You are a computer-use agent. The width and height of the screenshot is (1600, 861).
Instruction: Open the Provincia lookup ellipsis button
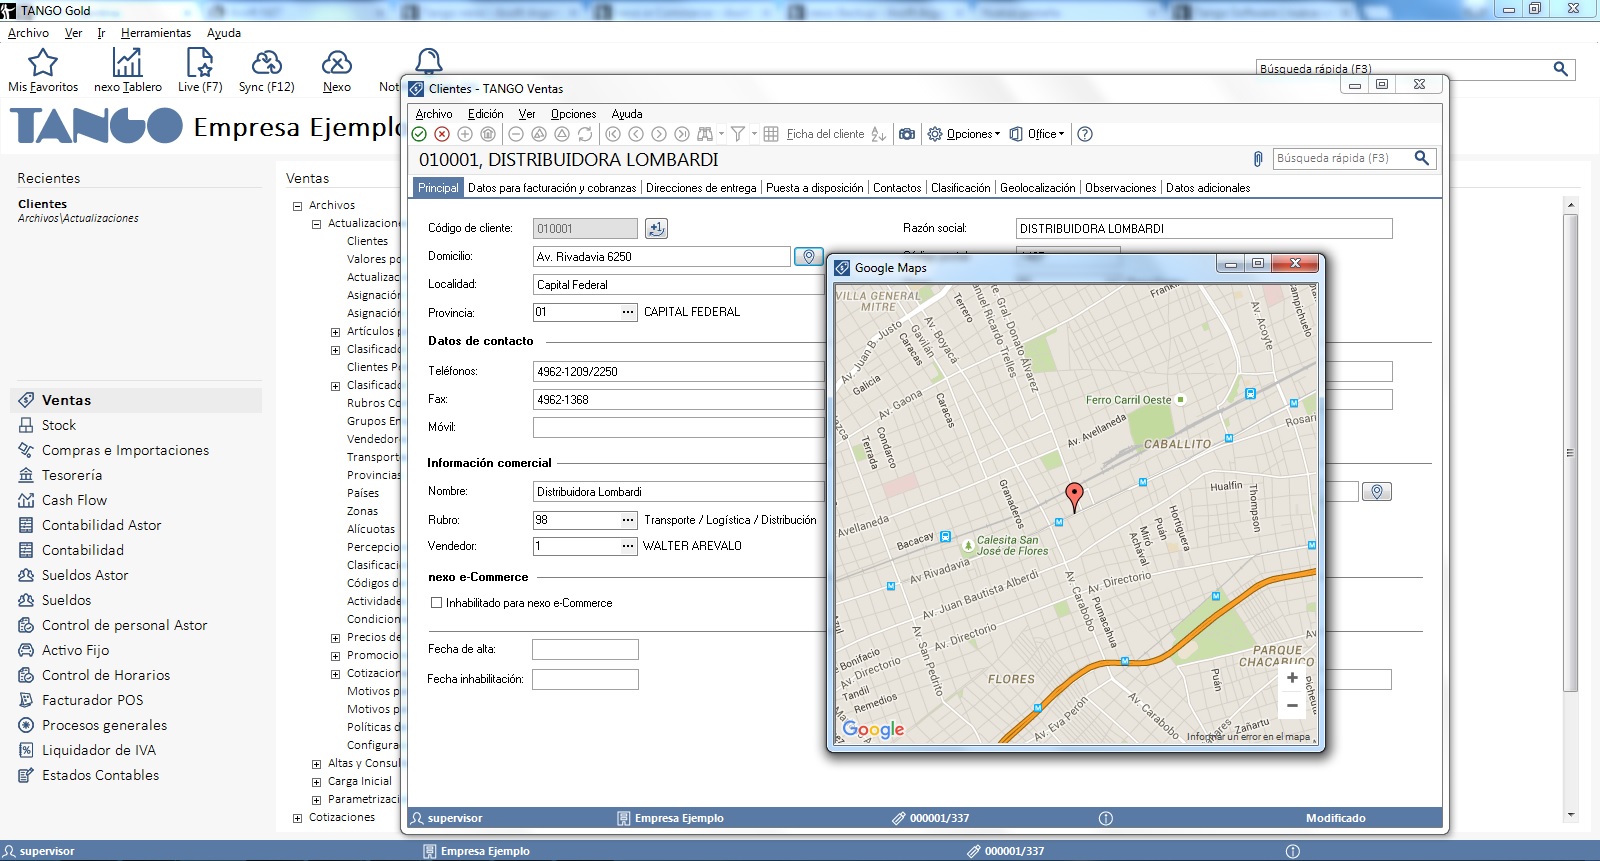pos(628,312)
